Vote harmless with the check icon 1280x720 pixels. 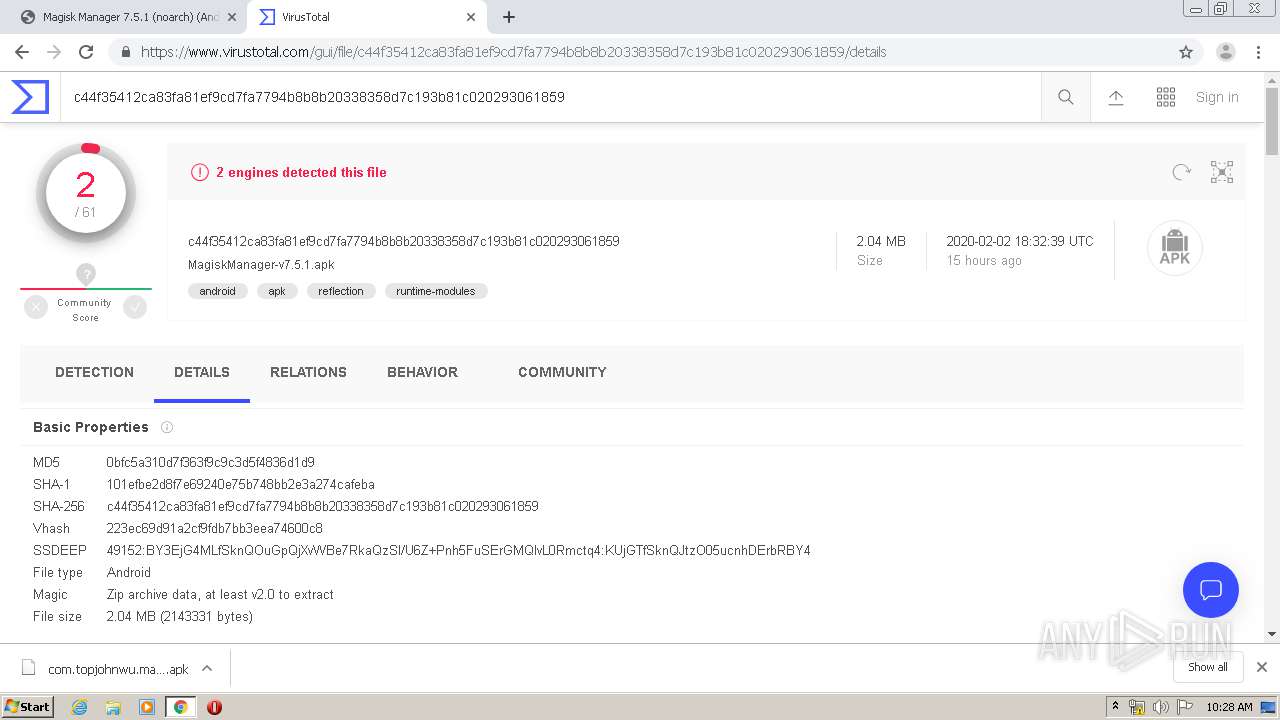[x=135, y=308]
